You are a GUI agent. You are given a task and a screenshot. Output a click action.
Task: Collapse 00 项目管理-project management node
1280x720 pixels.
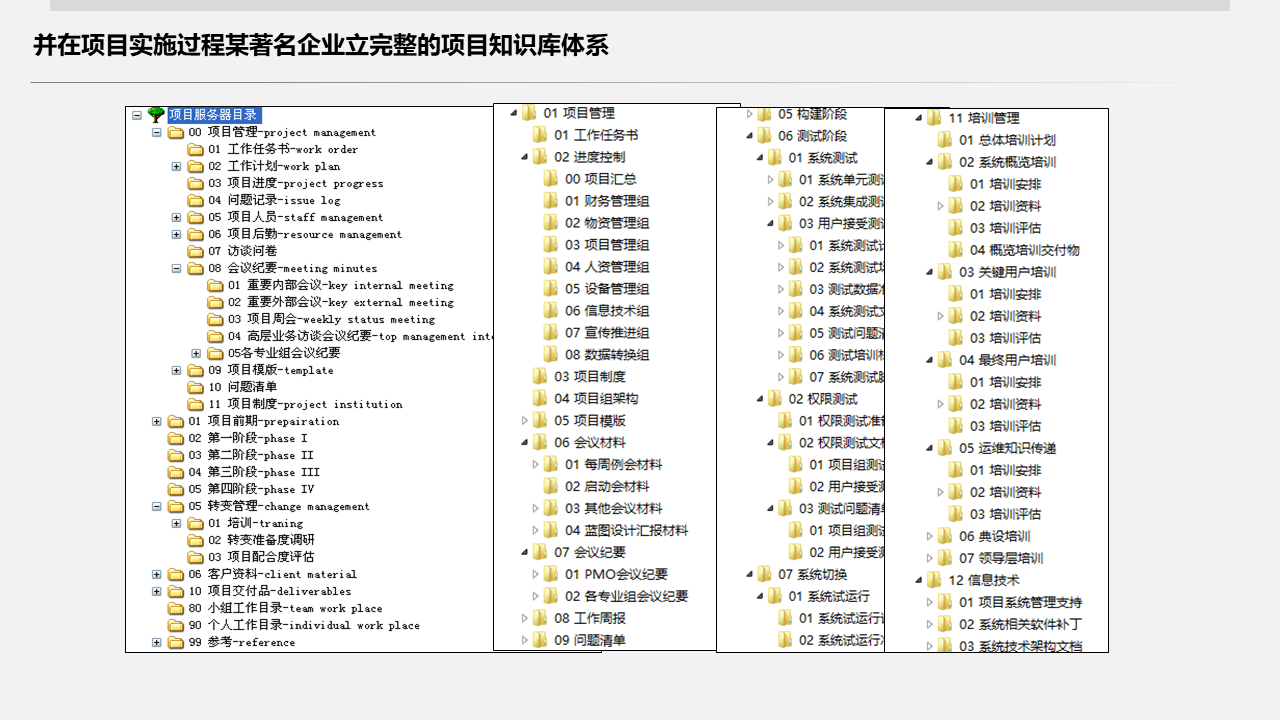click(157, 132)
